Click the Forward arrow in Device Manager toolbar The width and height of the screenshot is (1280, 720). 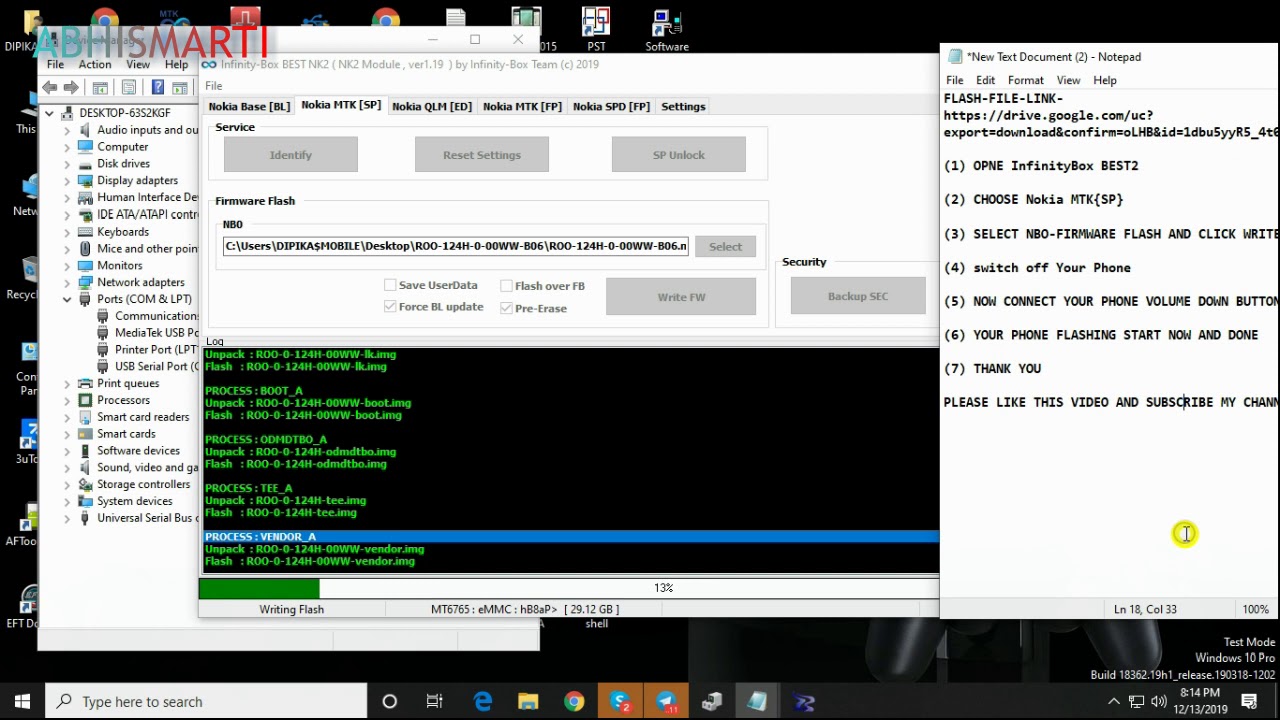click(x=71, y=88)
